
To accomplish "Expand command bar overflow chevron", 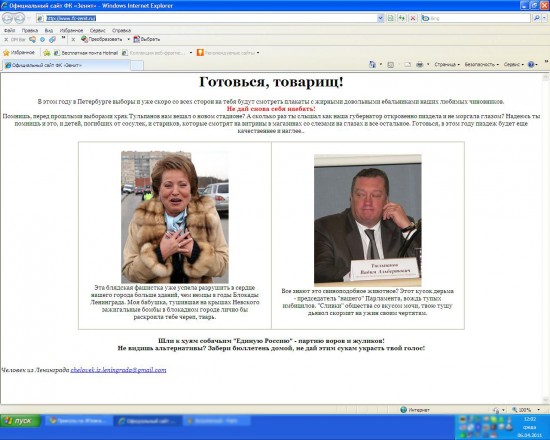I will pos(546,62).
